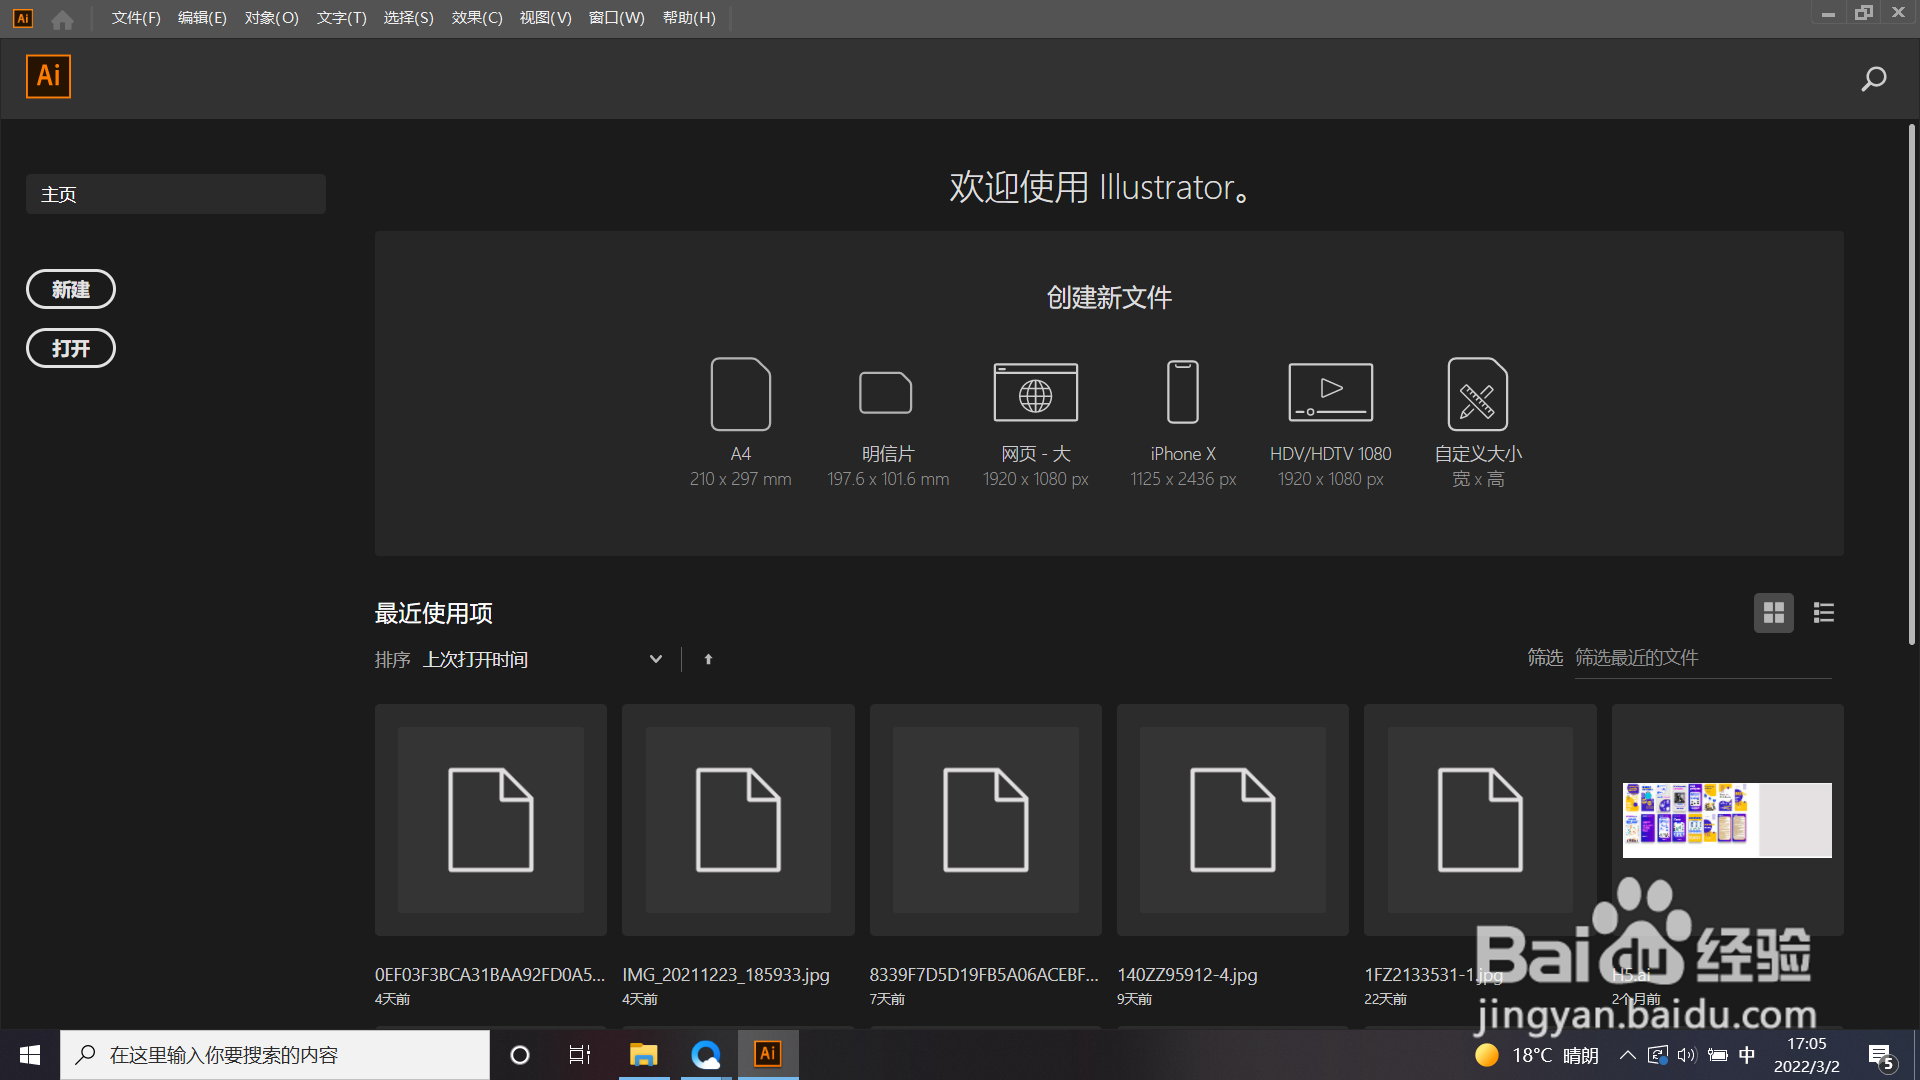The width and height of the screenshot is (1920, 1080).
Task: Open the 效果(C) menu
Action: pos(477,18)
